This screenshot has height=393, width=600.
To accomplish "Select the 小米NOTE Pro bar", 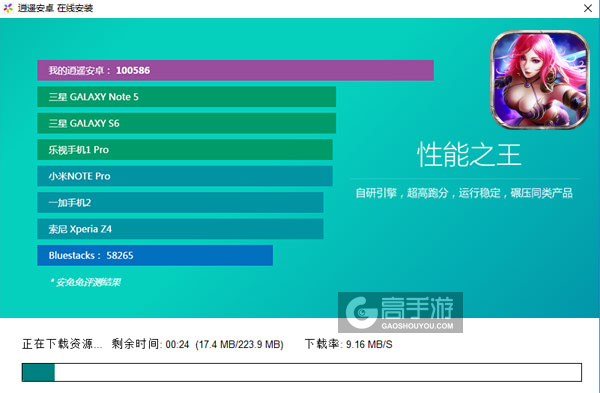I will coord(185,176).
